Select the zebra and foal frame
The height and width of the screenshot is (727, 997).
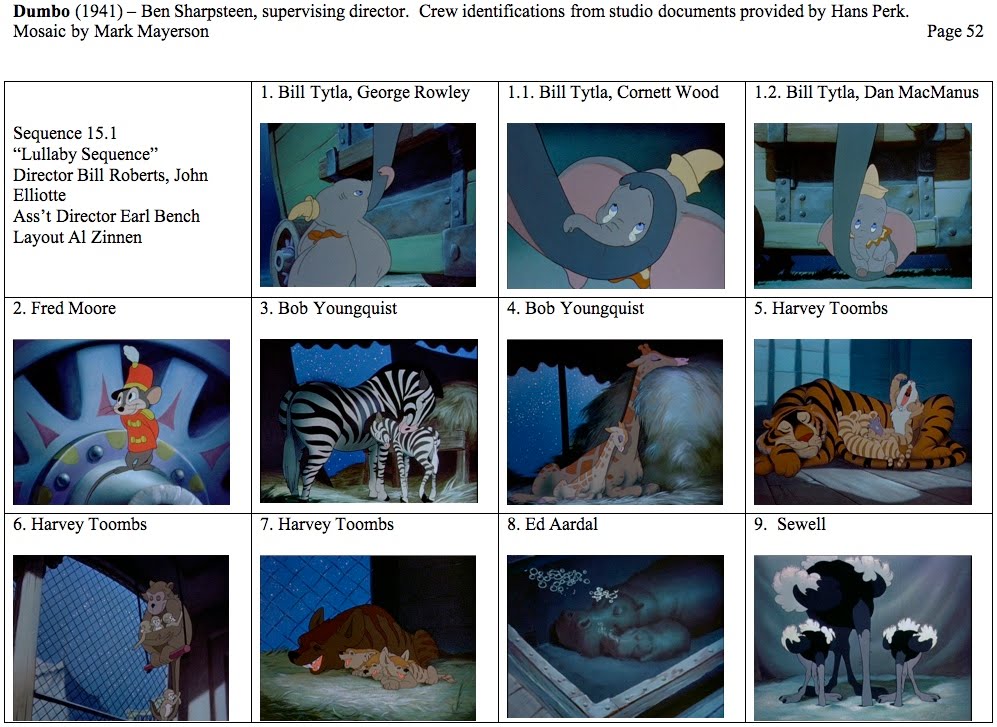(368, 421)
